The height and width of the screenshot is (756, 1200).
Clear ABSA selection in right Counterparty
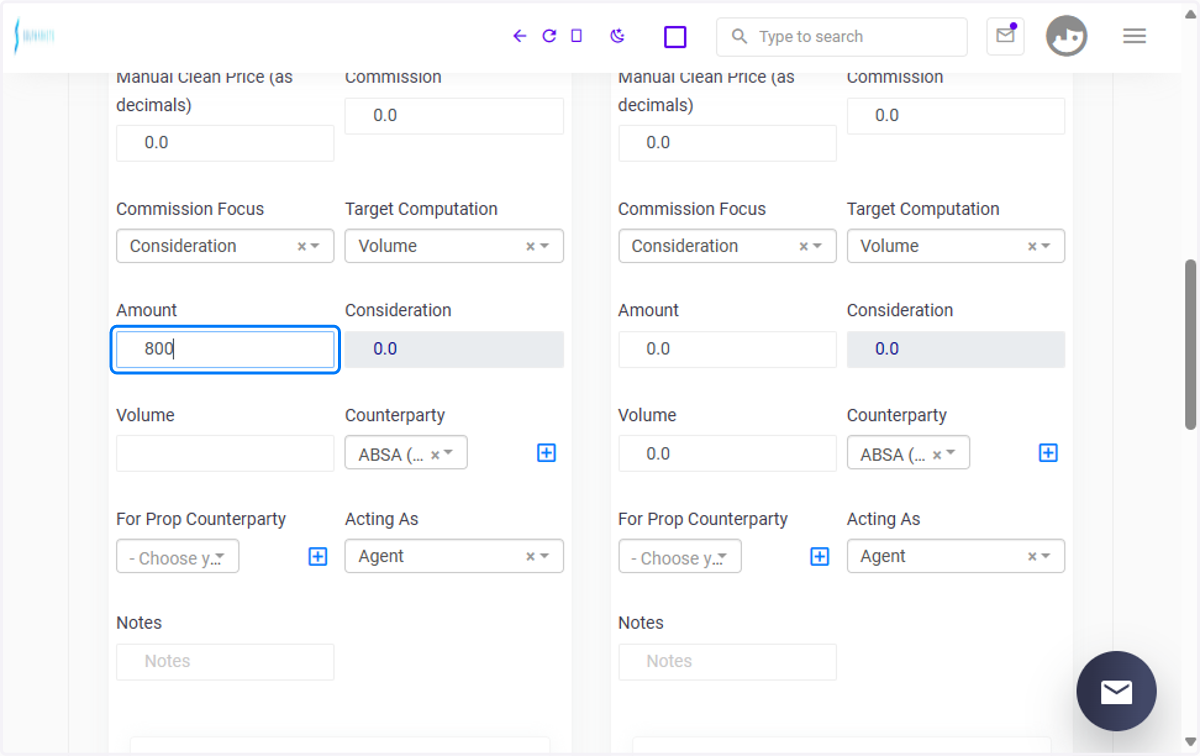(x=937, y=455)
